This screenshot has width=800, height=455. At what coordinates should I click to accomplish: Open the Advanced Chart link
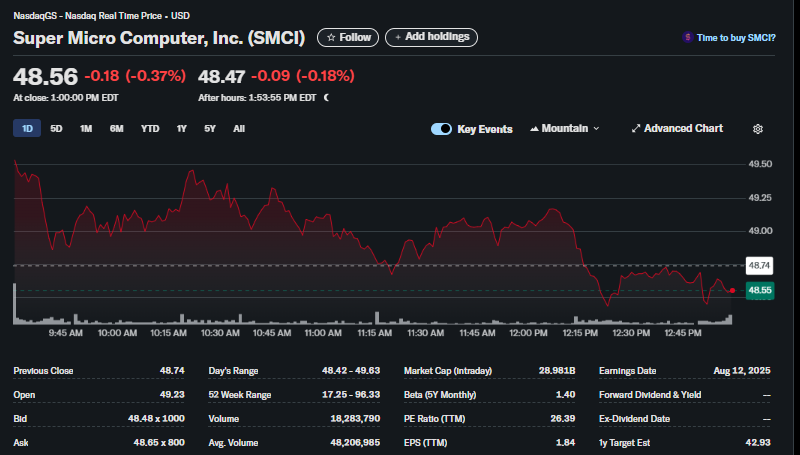[x=677, y=129]
